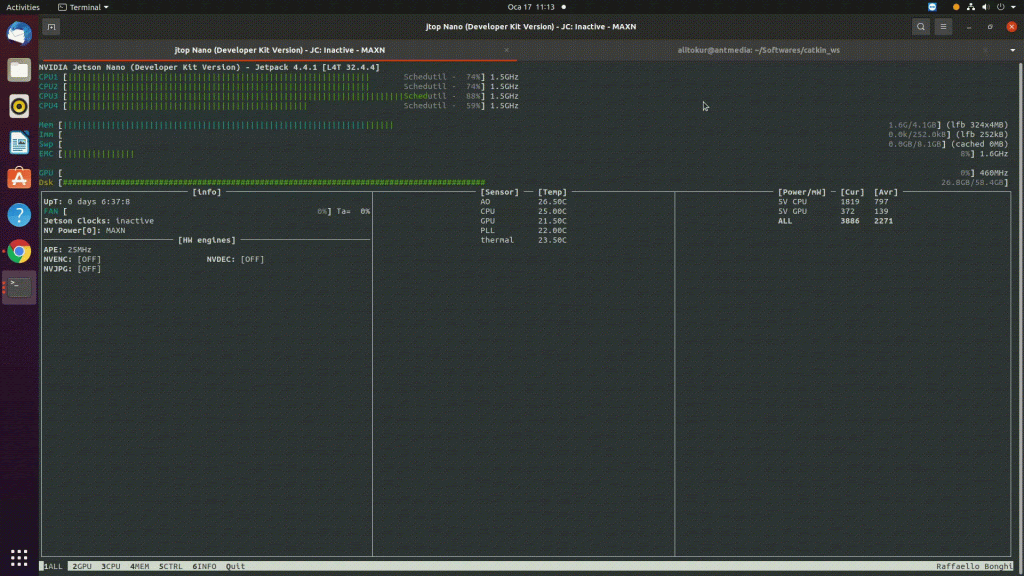Viewport: 1024px width, 576px height.
Task: Open Ubuntu Software store icon
Action: click(19, 178)
